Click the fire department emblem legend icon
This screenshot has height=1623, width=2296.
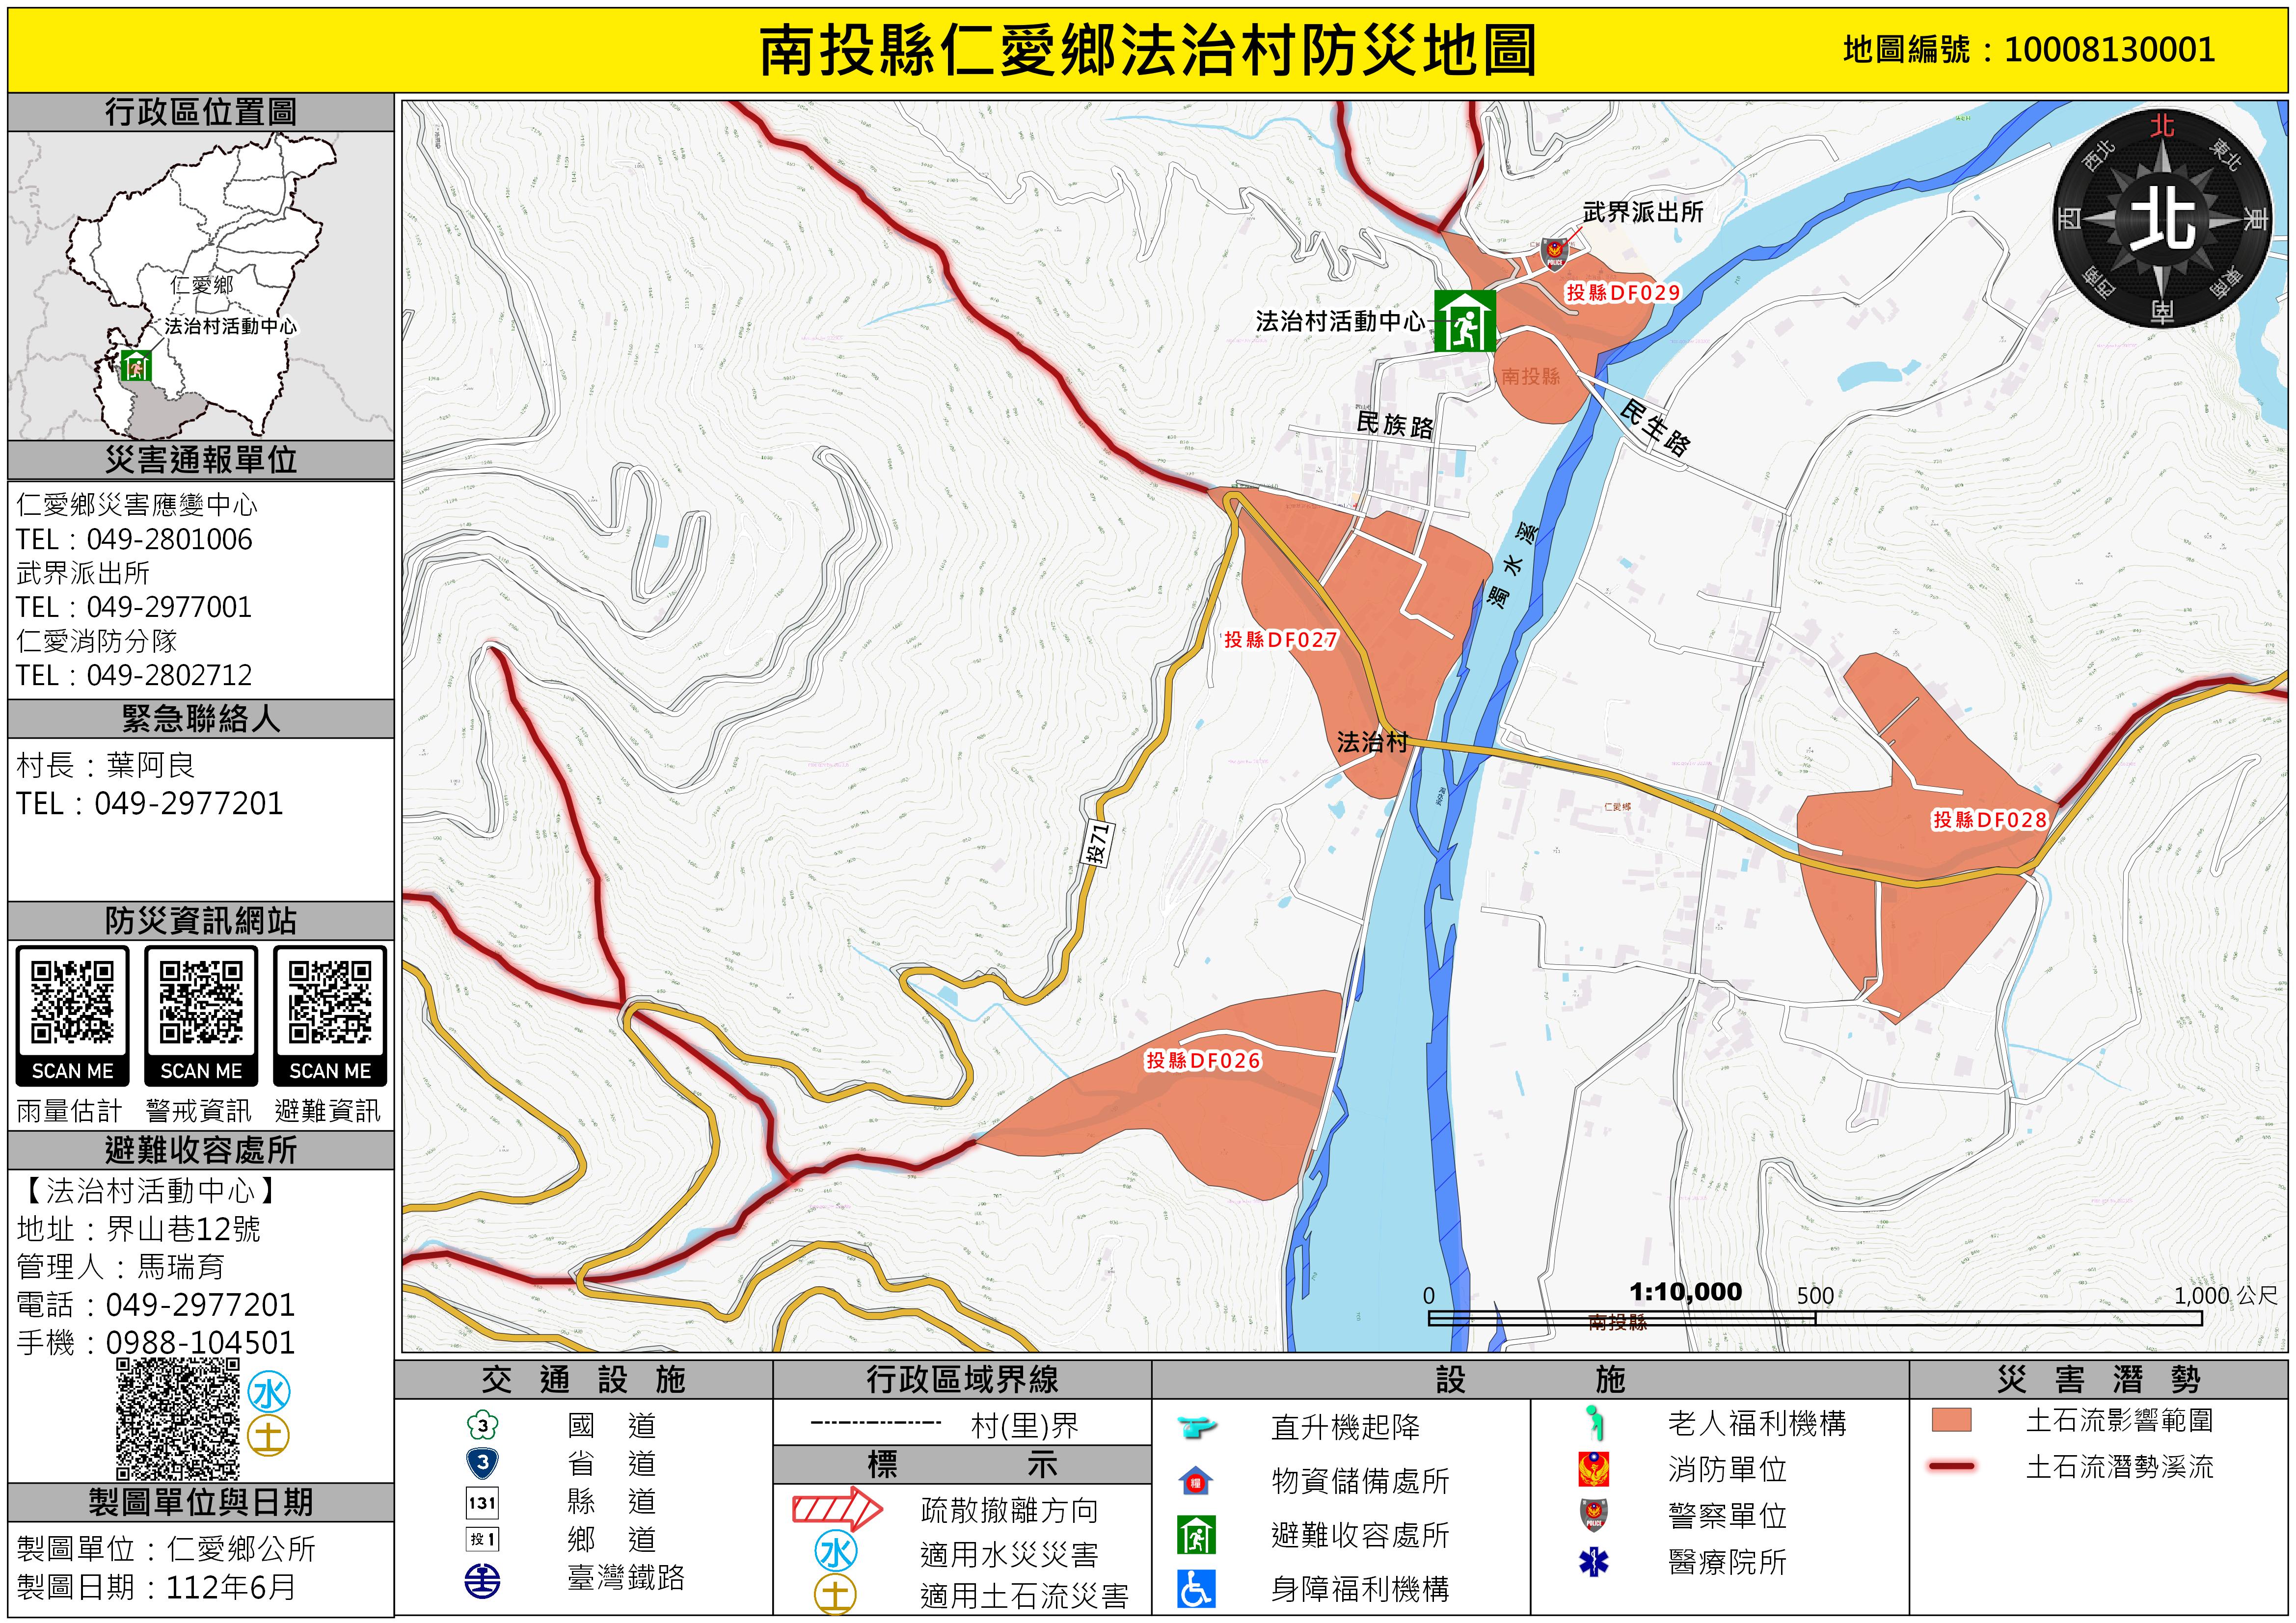point(1594,1469)
